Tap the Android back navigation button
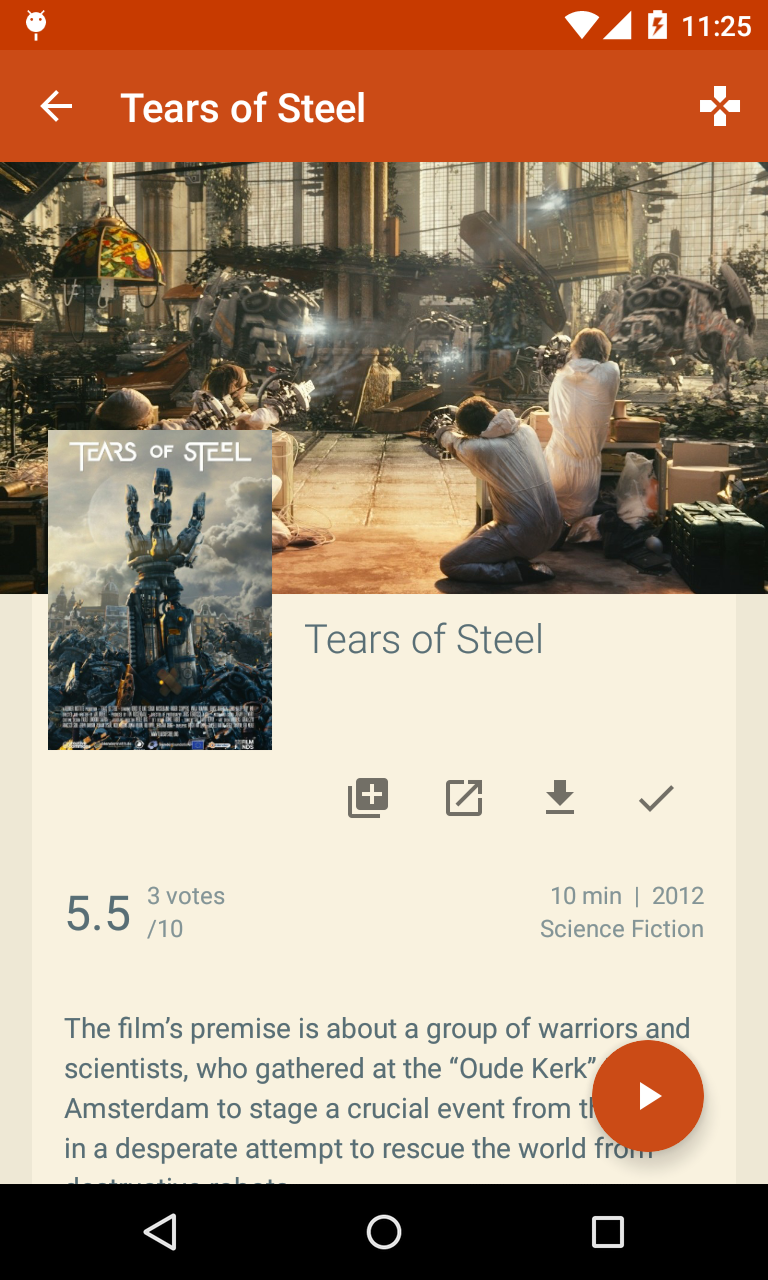 click(160, 1232)
